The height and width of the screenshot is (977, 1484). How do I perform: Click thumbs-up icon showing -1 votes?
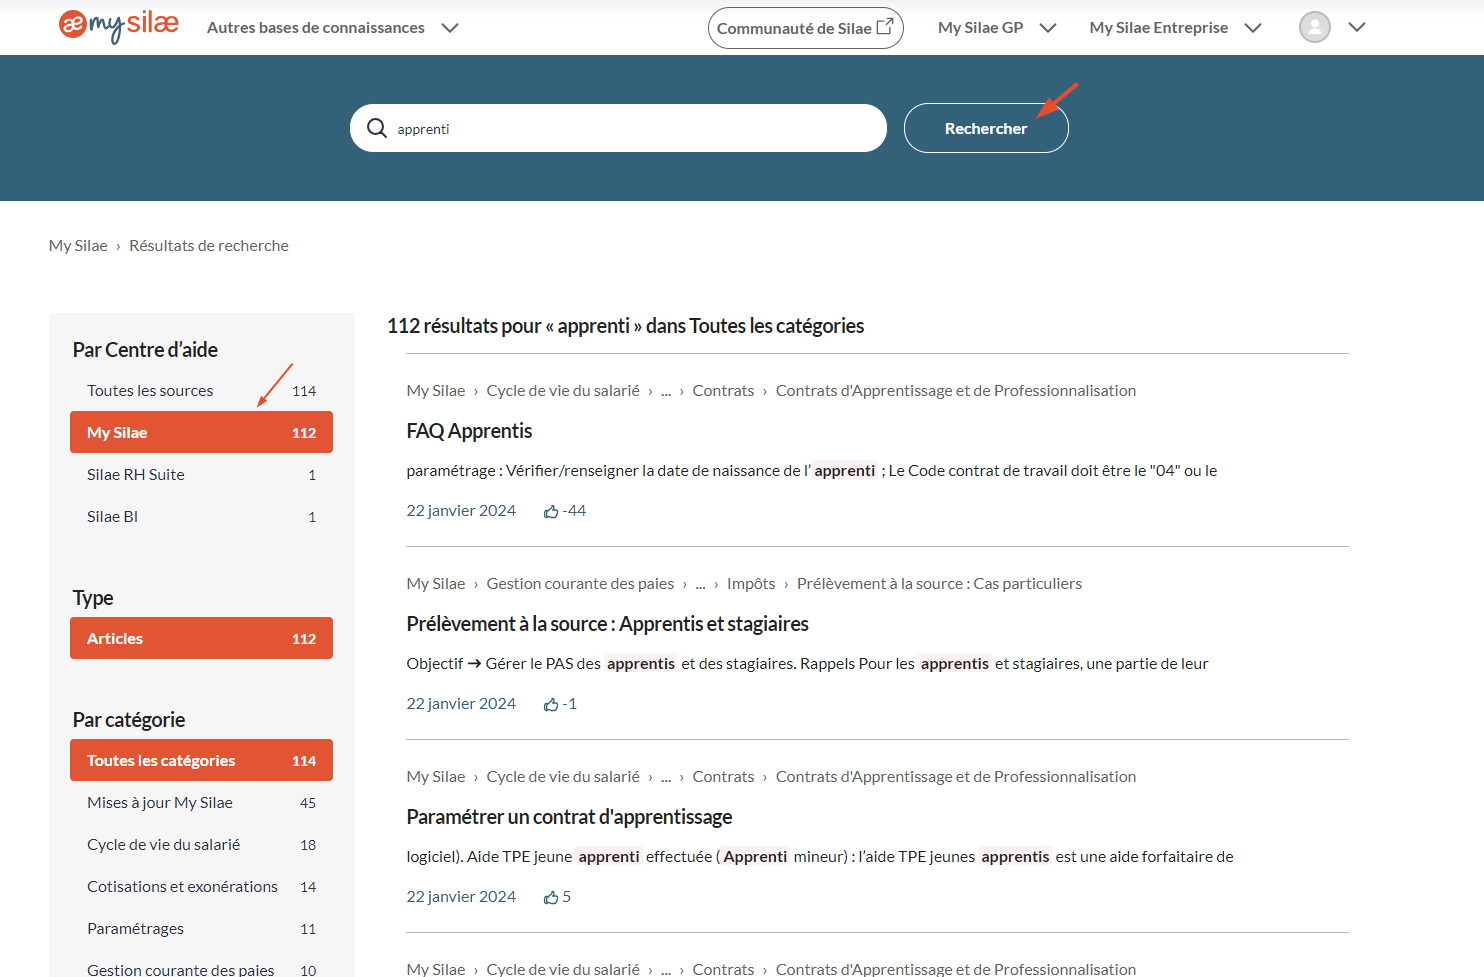(x=551, y=705)
